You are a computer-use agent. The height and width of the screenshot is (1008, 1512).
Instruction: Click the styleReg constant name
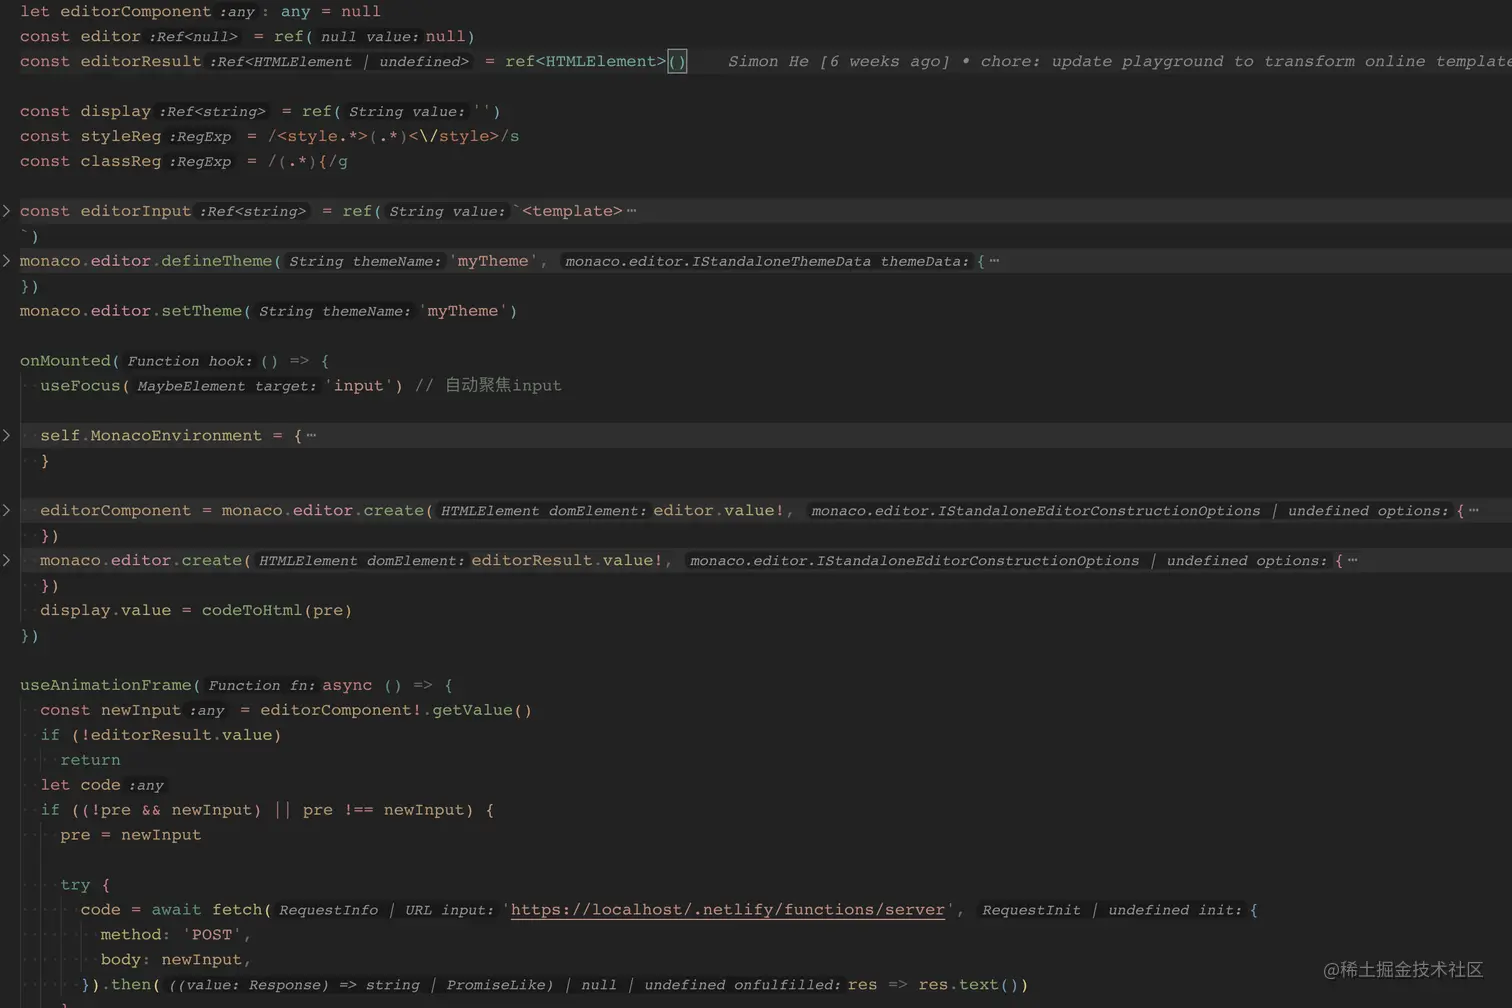coord(120,136)
